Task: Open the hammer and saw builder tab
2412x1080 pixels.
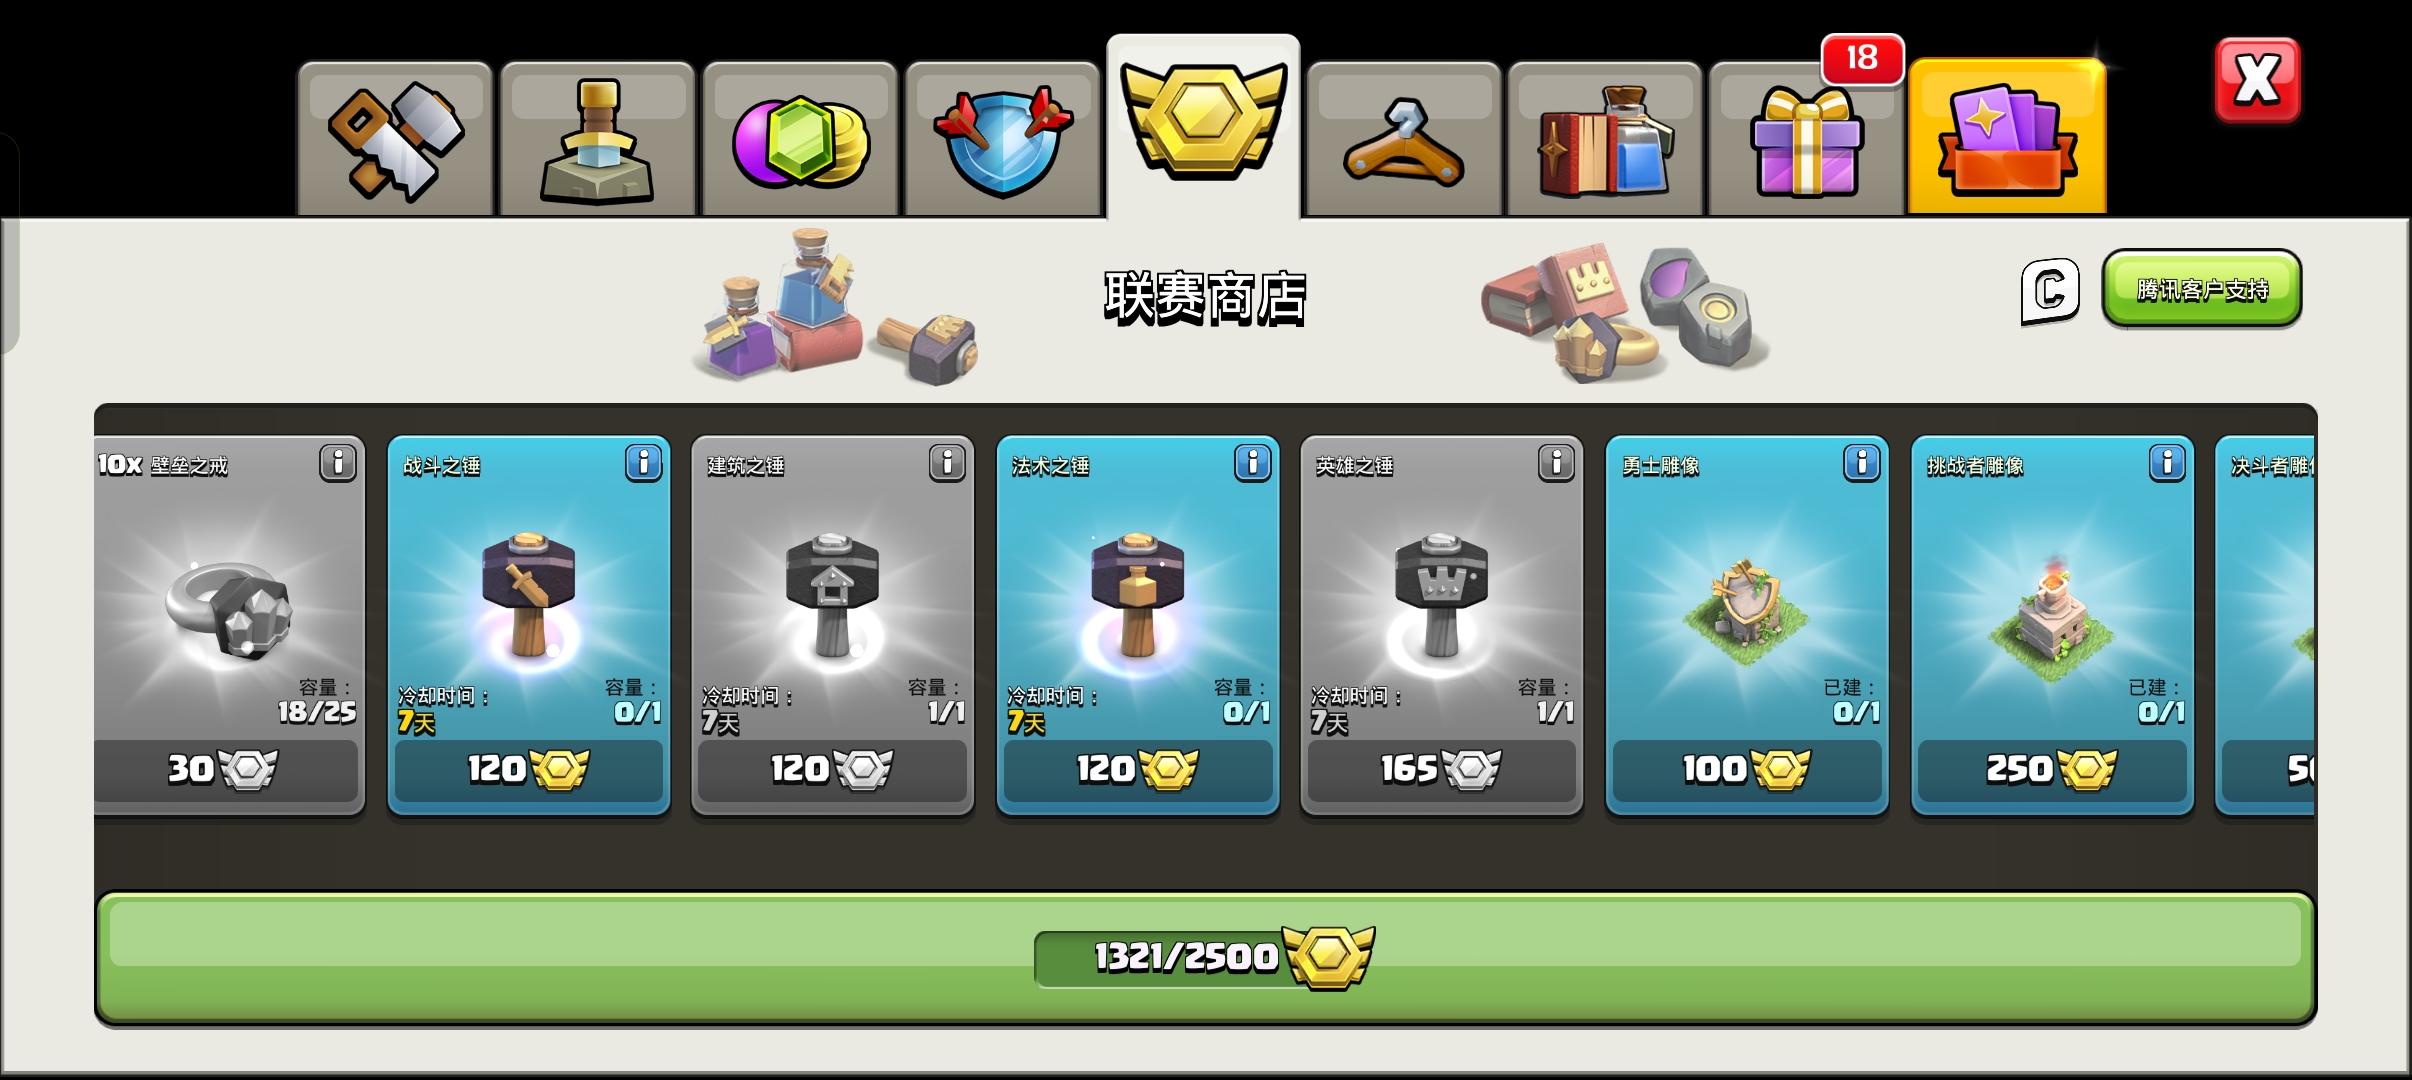Action: (395, 140)
